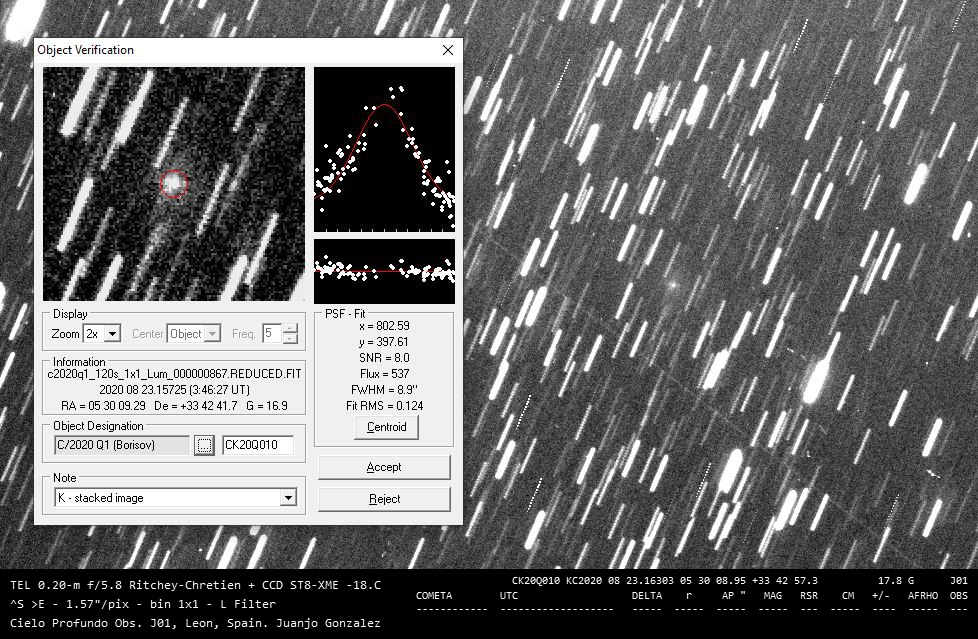Increase the Freq. value with up arrow
978x639 pixels.
tap(291, 329)
